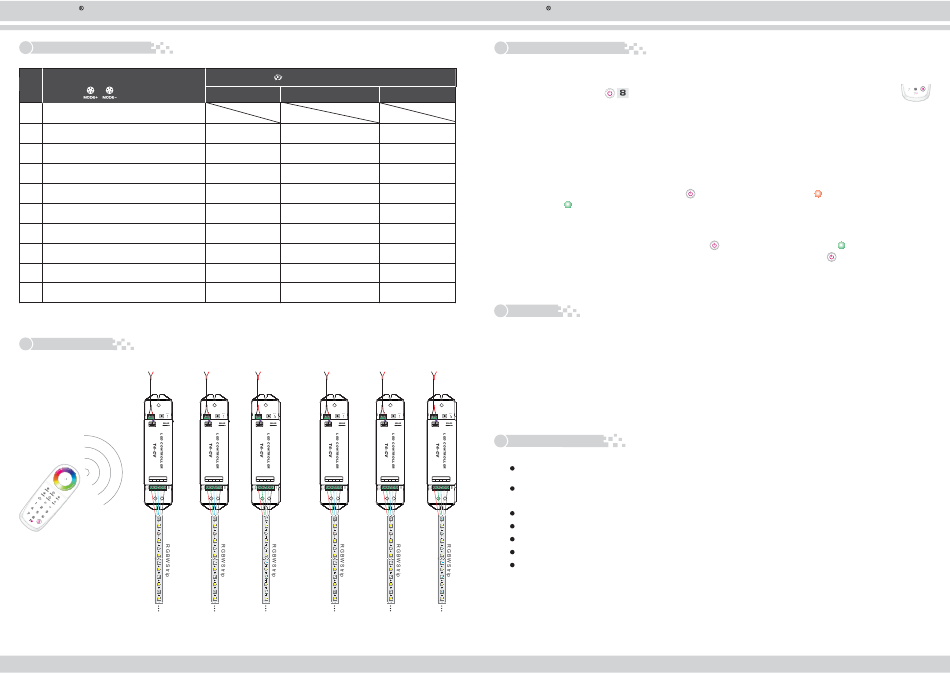
Task: Select the color wheel on the remote control
Action: point(65,478)
